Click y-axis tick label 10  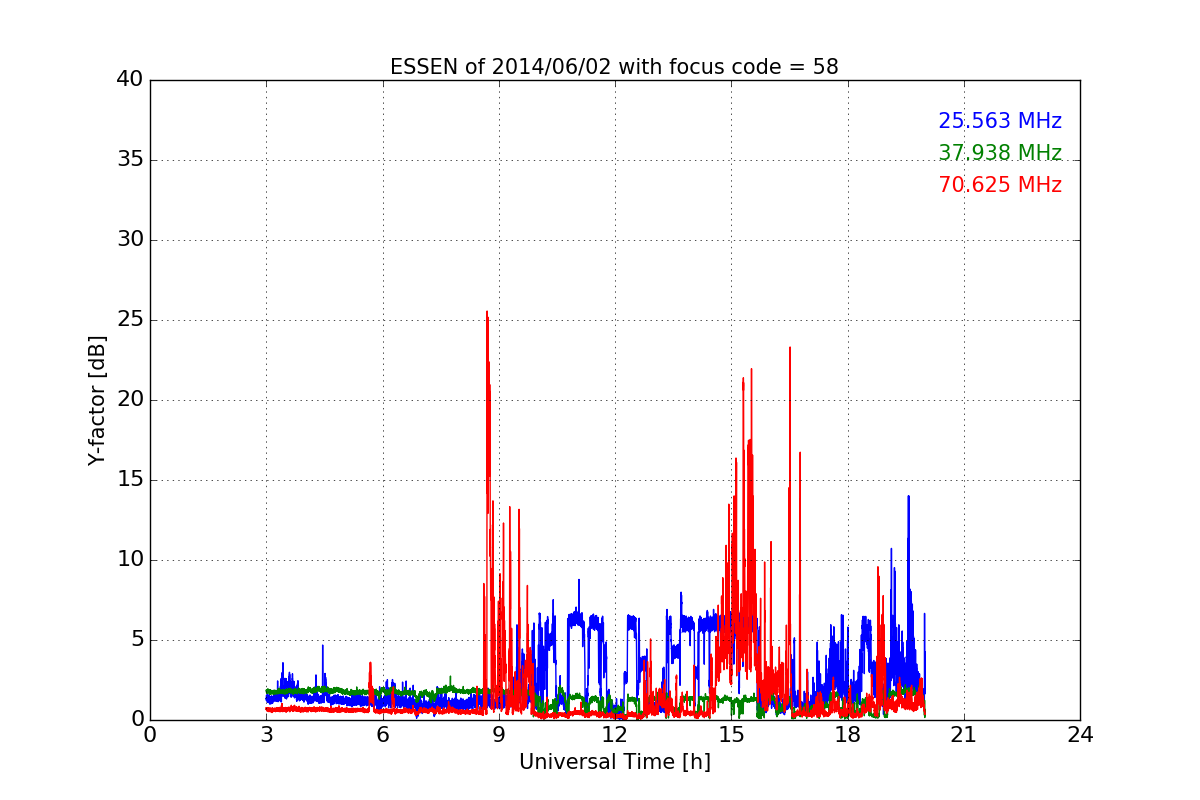[130, 559]
